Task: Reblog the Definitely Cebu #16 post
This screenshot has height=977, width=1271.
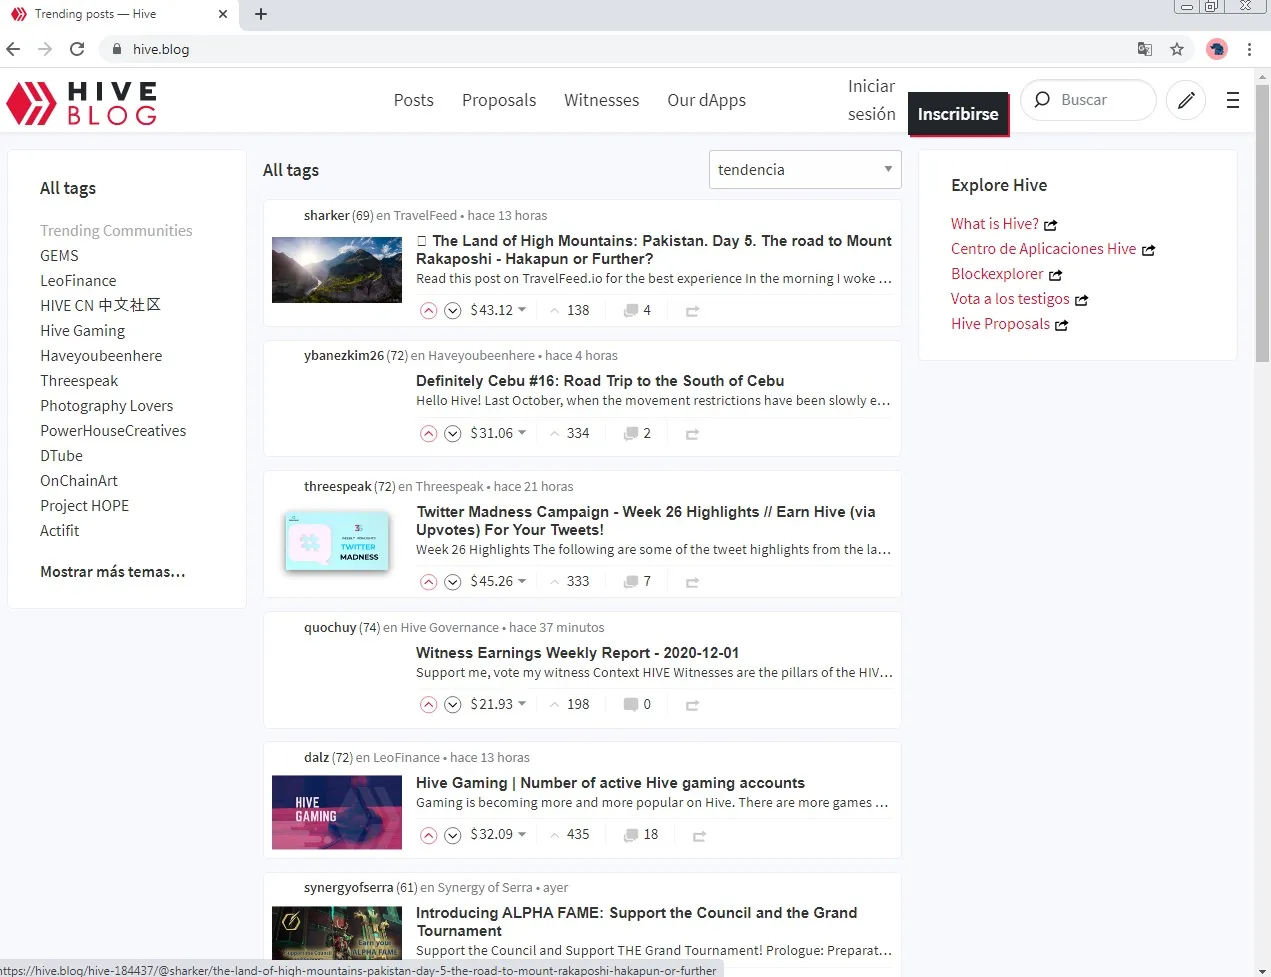Action: [692, 434]
